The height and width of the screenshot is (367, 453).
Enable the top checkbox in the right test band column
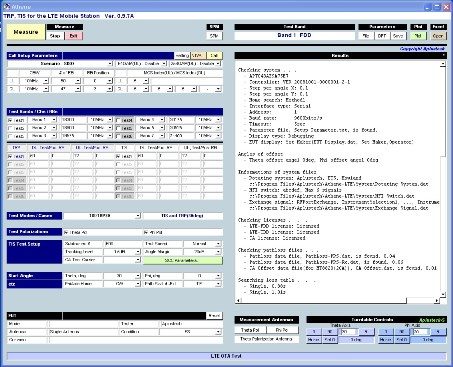(118, 120)
